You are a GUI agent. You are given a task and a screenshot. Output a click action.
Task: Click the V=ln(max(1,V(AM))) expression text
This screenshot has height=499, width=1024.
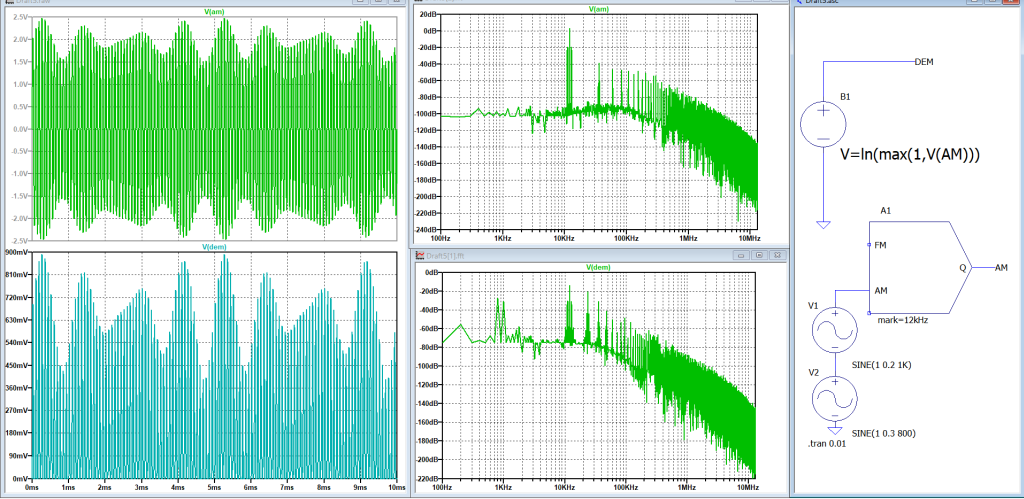point(907,154)
